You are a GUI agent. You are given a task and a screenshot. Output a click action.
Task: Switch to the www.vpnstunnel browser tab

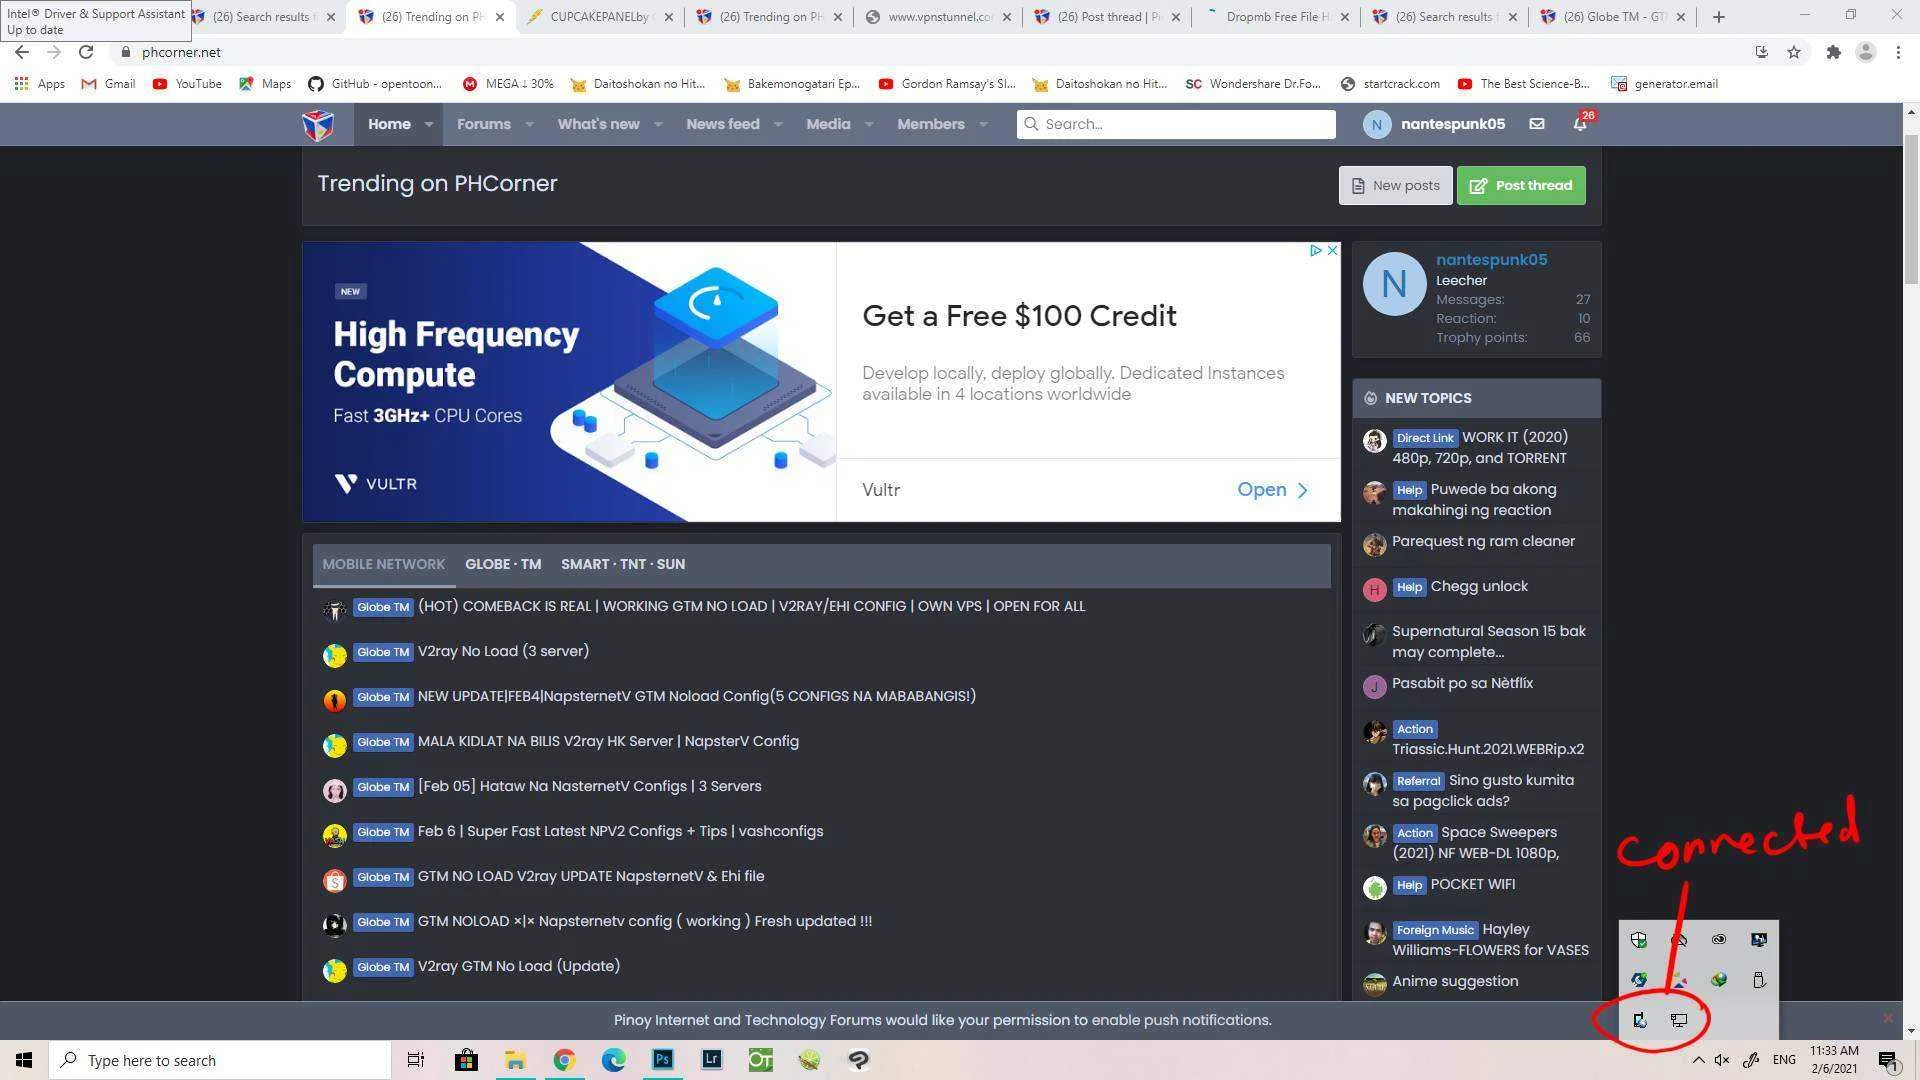tap(940, 17)
